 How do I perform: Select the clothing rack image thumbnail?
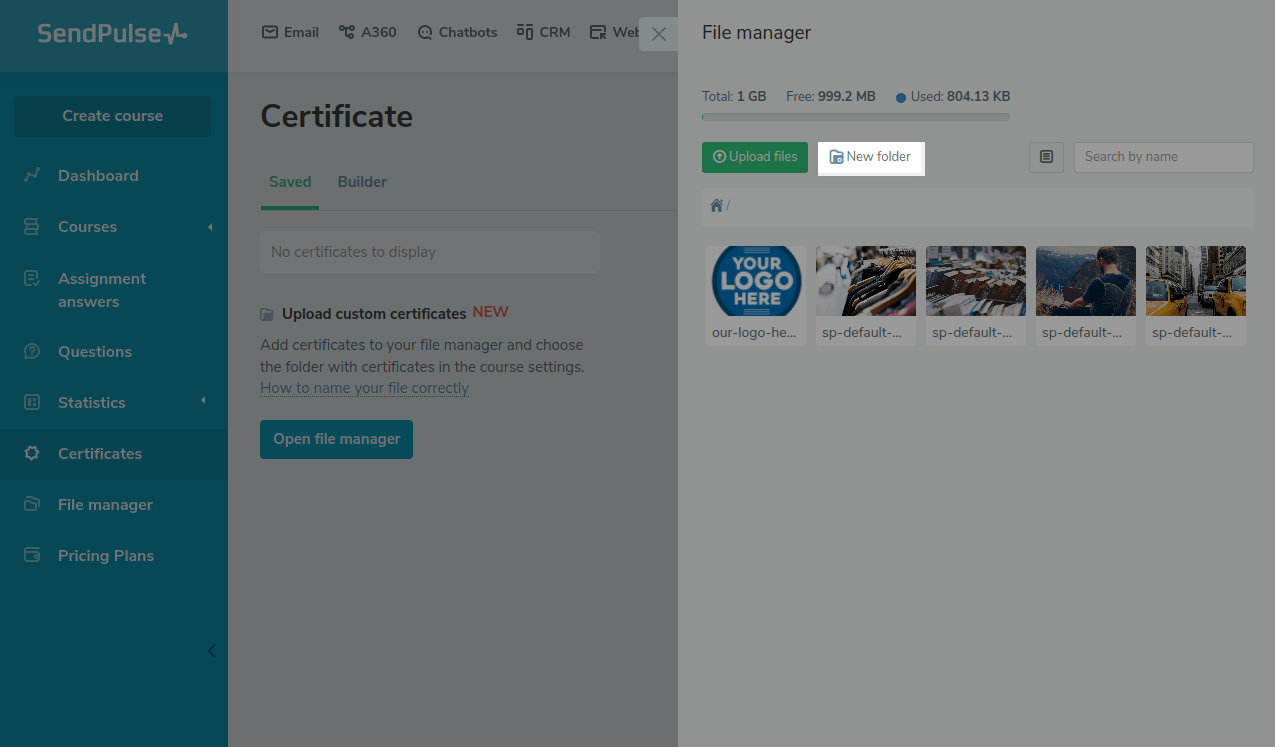866,282
